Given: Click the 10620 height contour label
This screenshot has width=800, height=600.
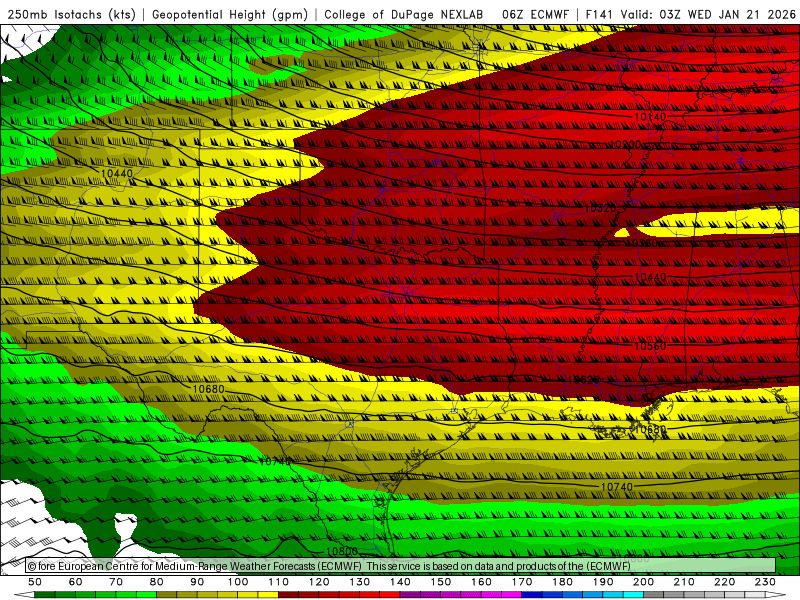Looking at the screenshot, I should coord(584,380).
